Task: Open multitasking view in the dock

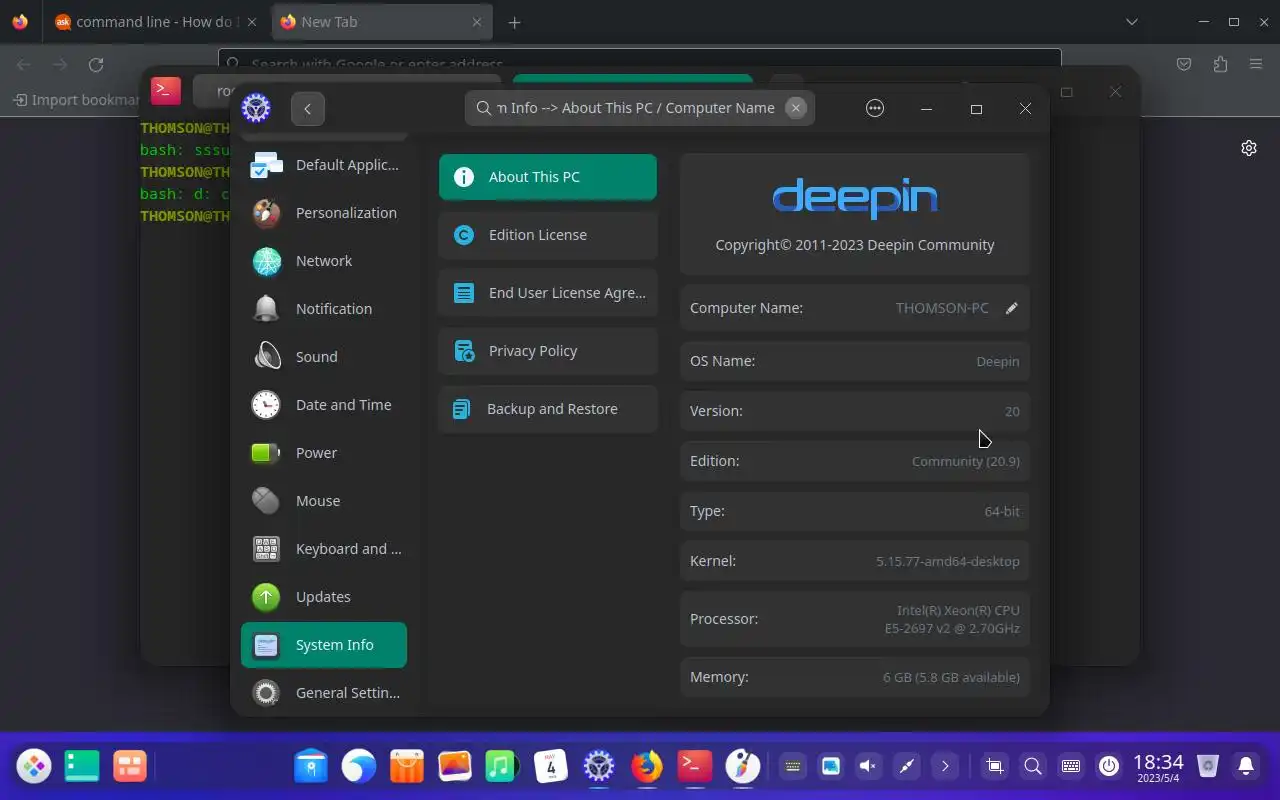Action: (x=130, y=767)
